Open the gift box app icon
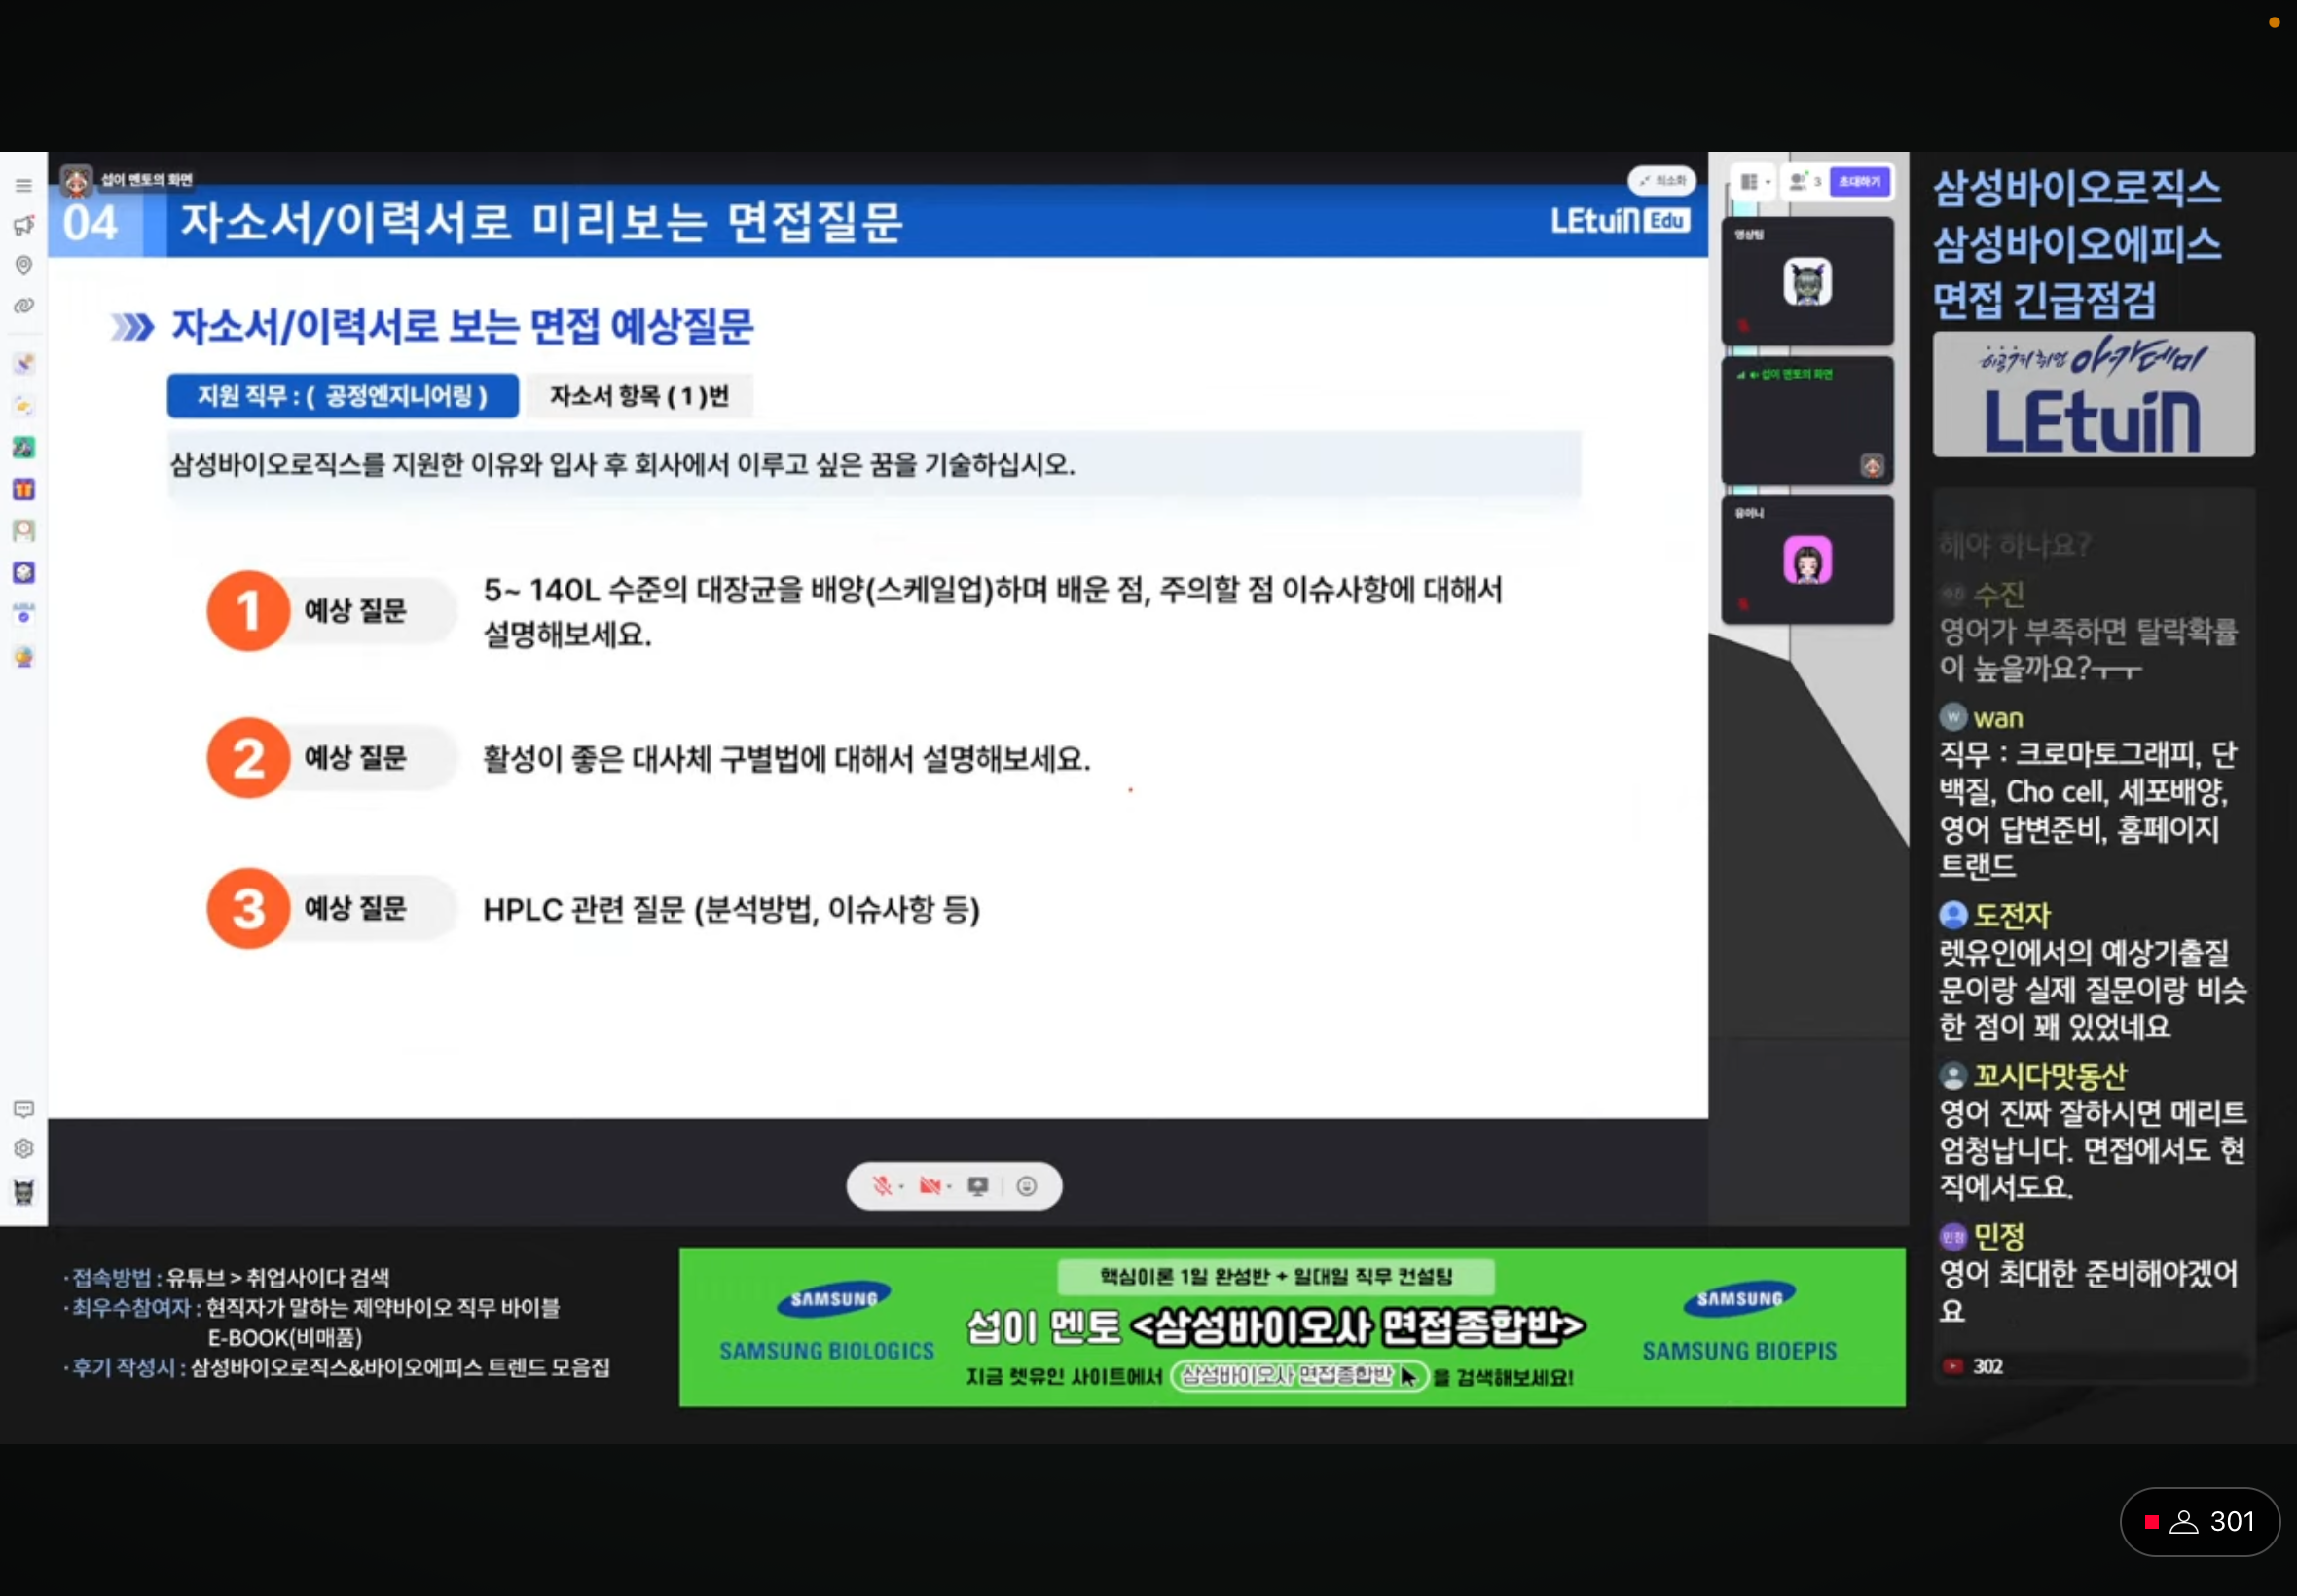2297x1596 pixels. [23, 489]
